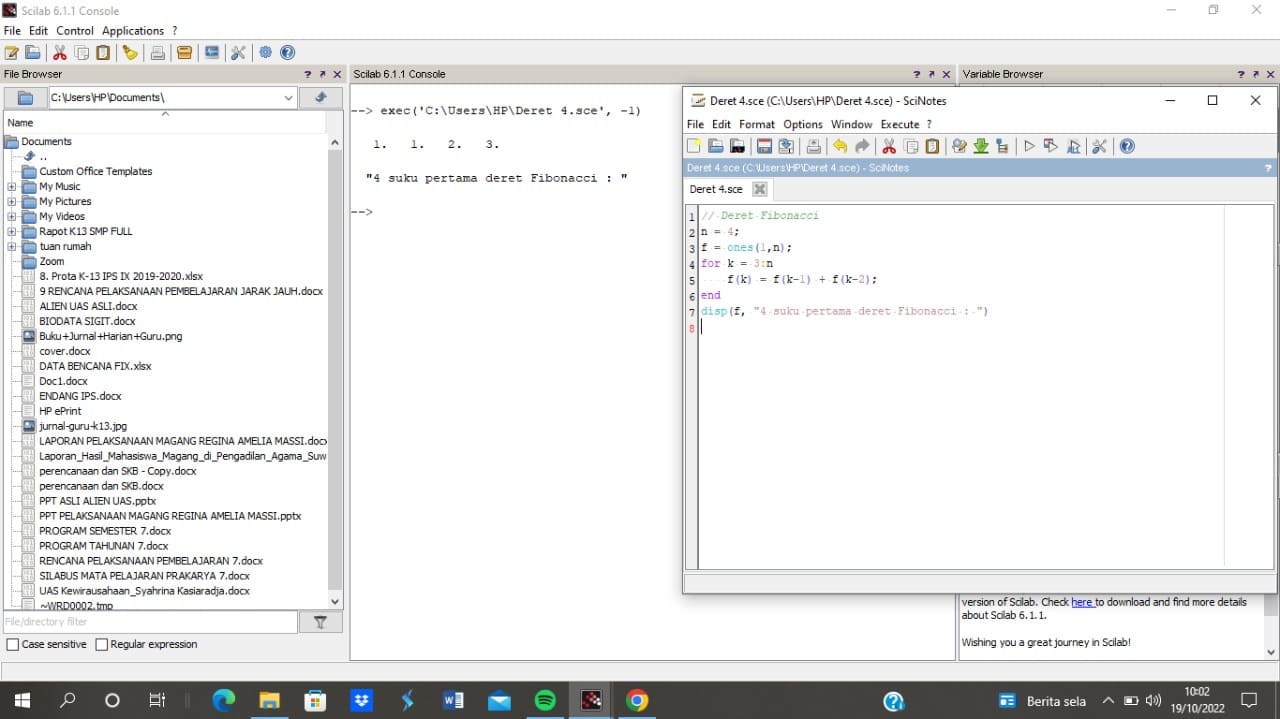This screenshot has width=1280, height=719.
Task: Undo the last edit in SciNotes
Action: 840,146
